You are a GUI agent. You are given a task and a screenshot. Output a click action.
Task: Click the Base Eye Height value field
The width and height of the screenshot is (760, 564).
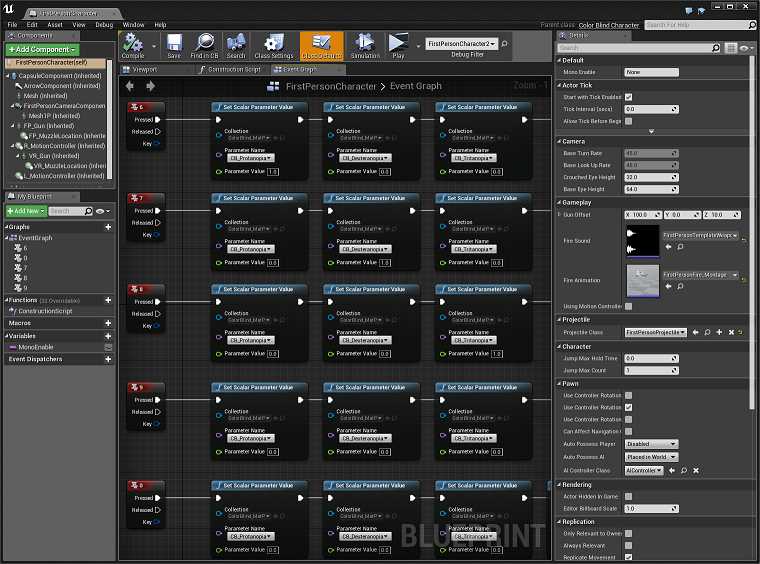tap(651, 189)
